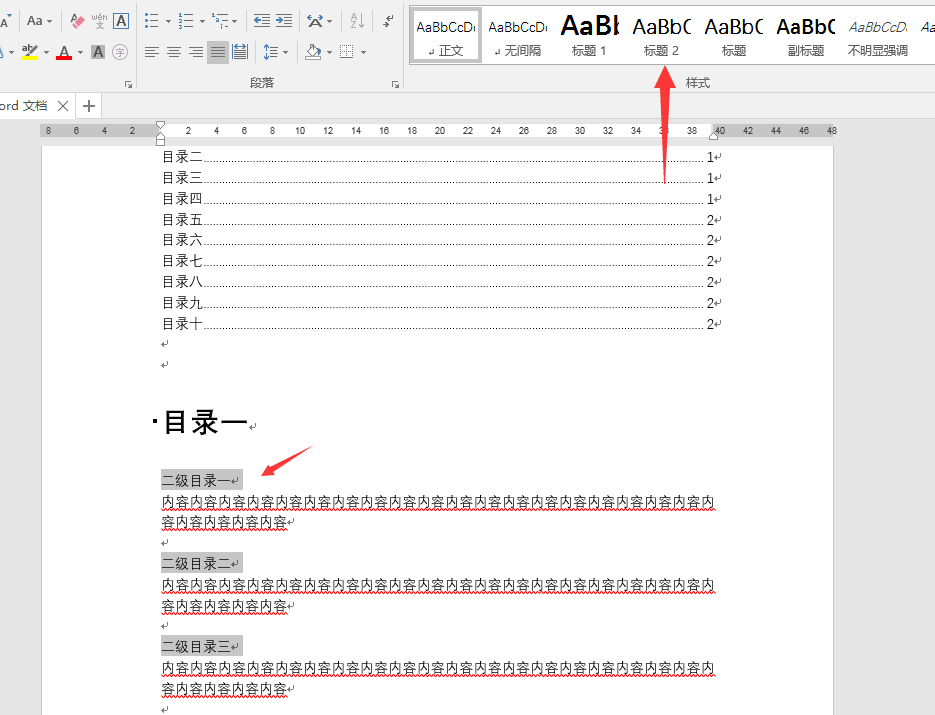Open numbering library dropdown arrow

(x=202, y=21)
